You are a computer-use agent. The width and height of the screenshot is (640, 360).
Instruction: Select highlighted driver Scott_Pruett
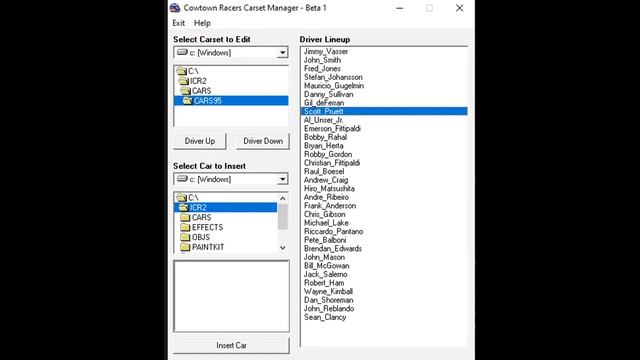(x=384, y=111)
